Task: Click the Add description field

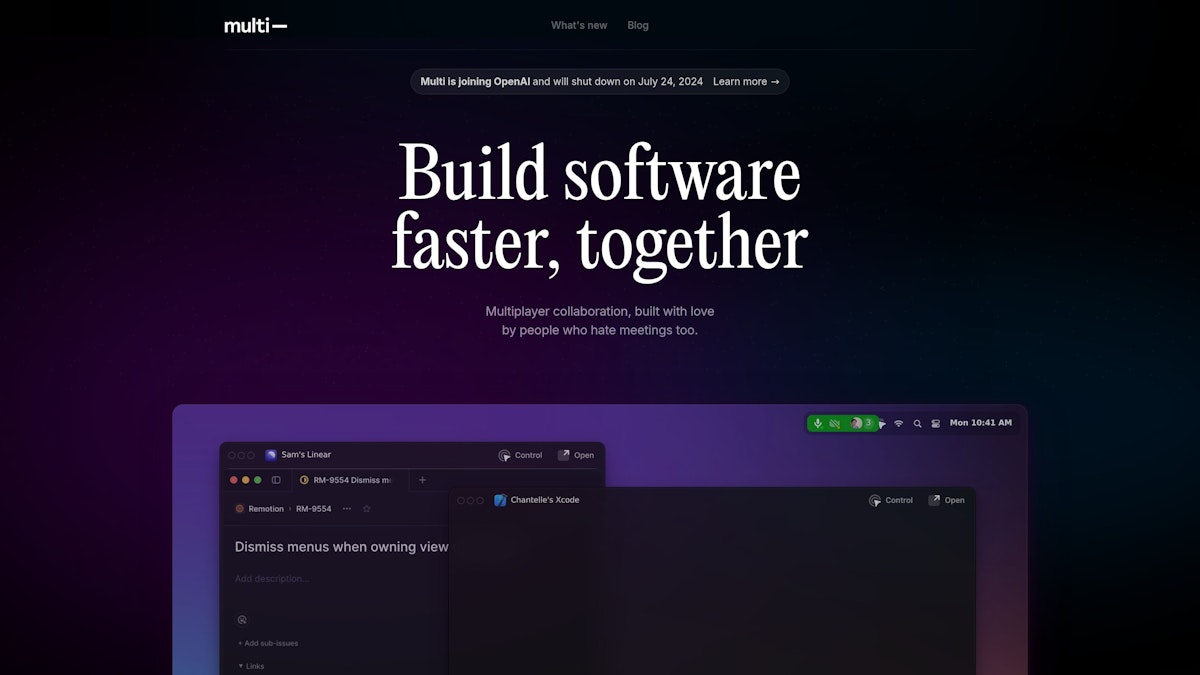Action: click(272, 578)
